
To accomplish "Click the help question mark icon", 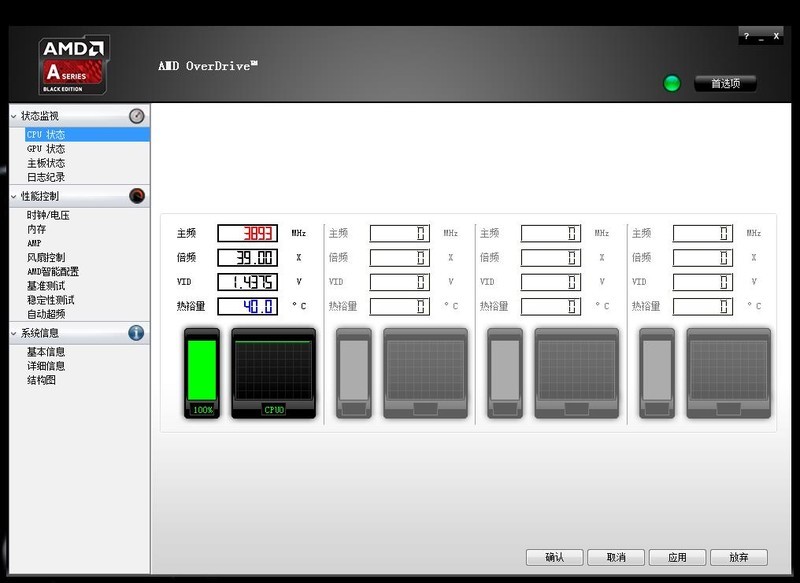I will point(745,36).
